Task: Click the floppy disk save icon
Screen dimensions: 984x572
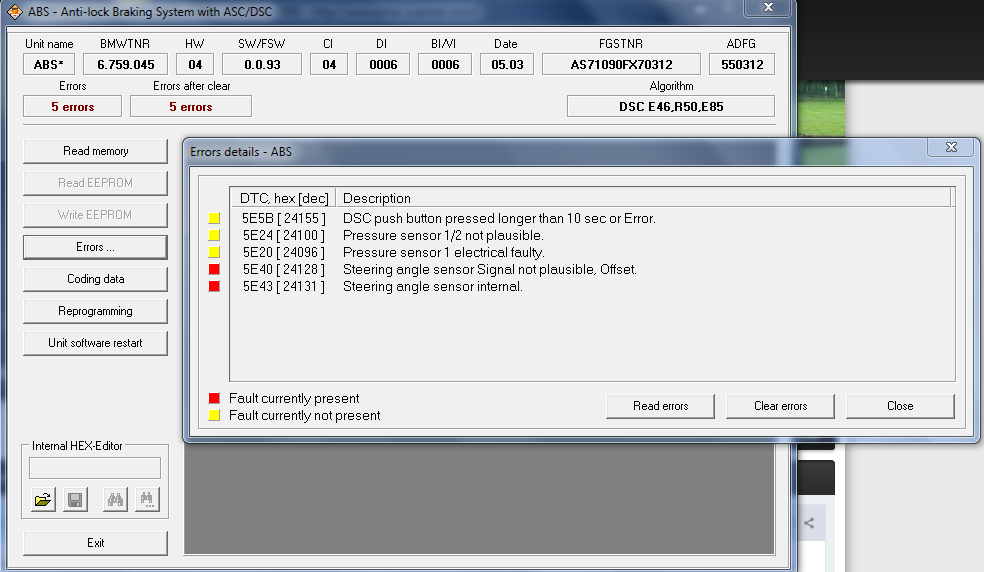Action: pos(75,500)
